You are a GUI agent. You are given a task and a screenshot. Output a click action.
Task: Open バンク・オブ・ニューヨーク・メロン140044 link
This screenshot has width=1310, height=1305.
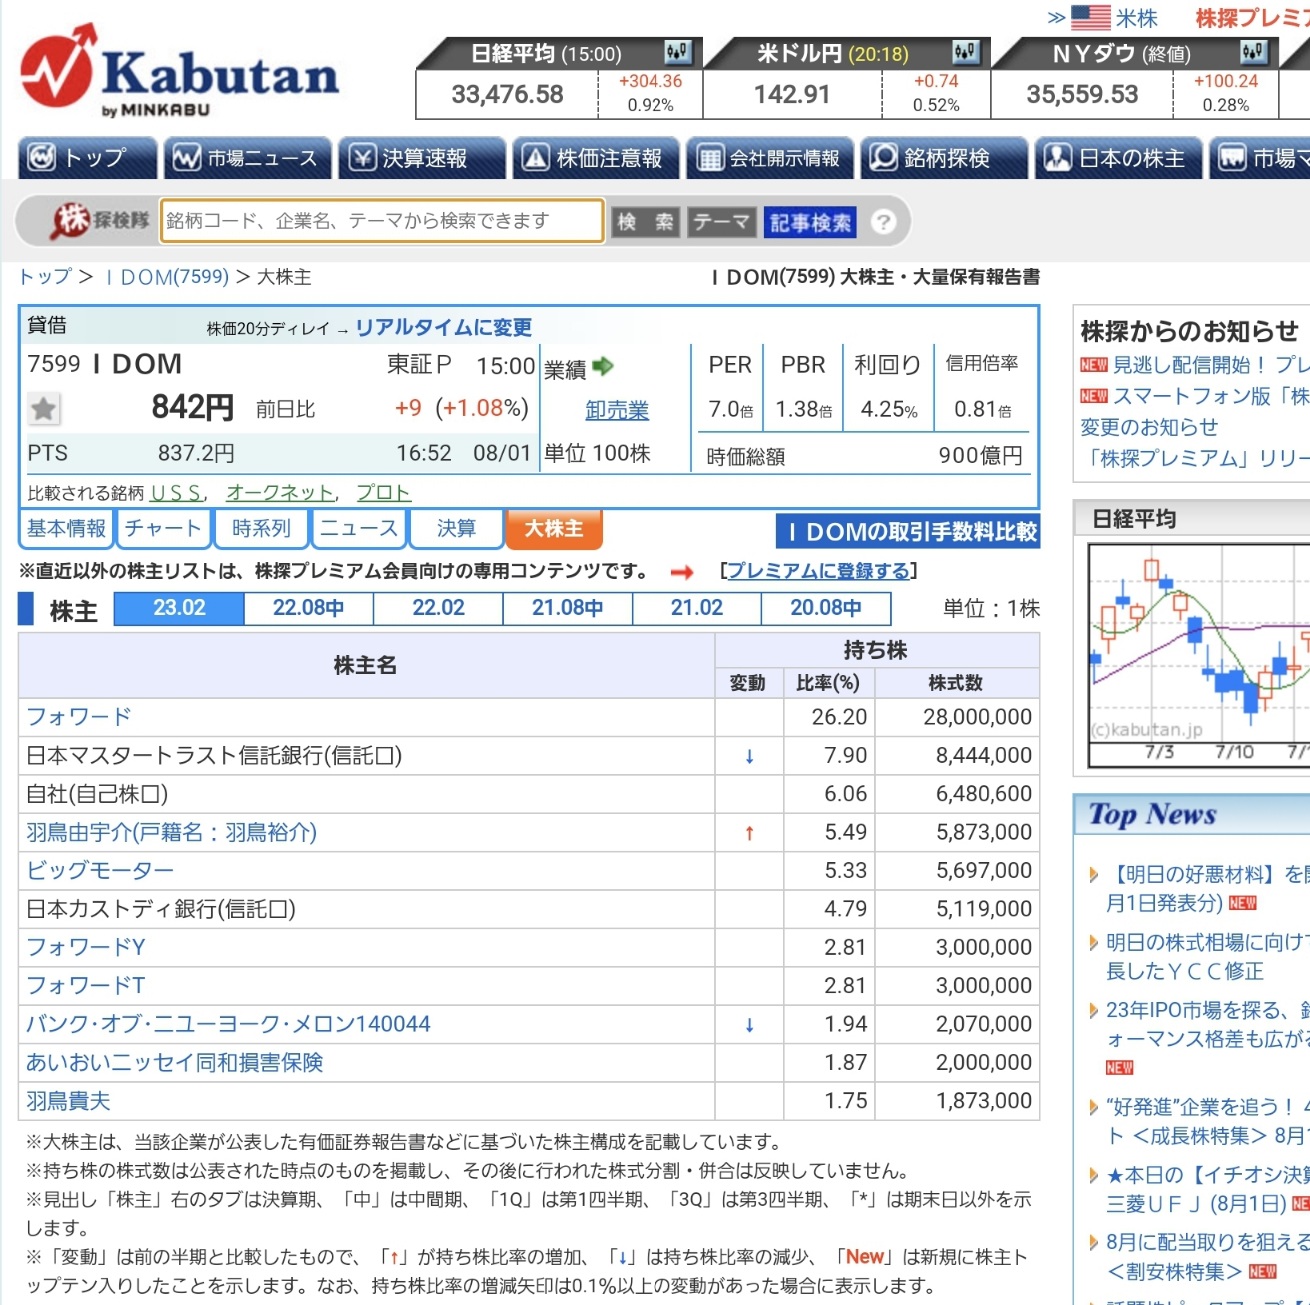click(228, 1024)
